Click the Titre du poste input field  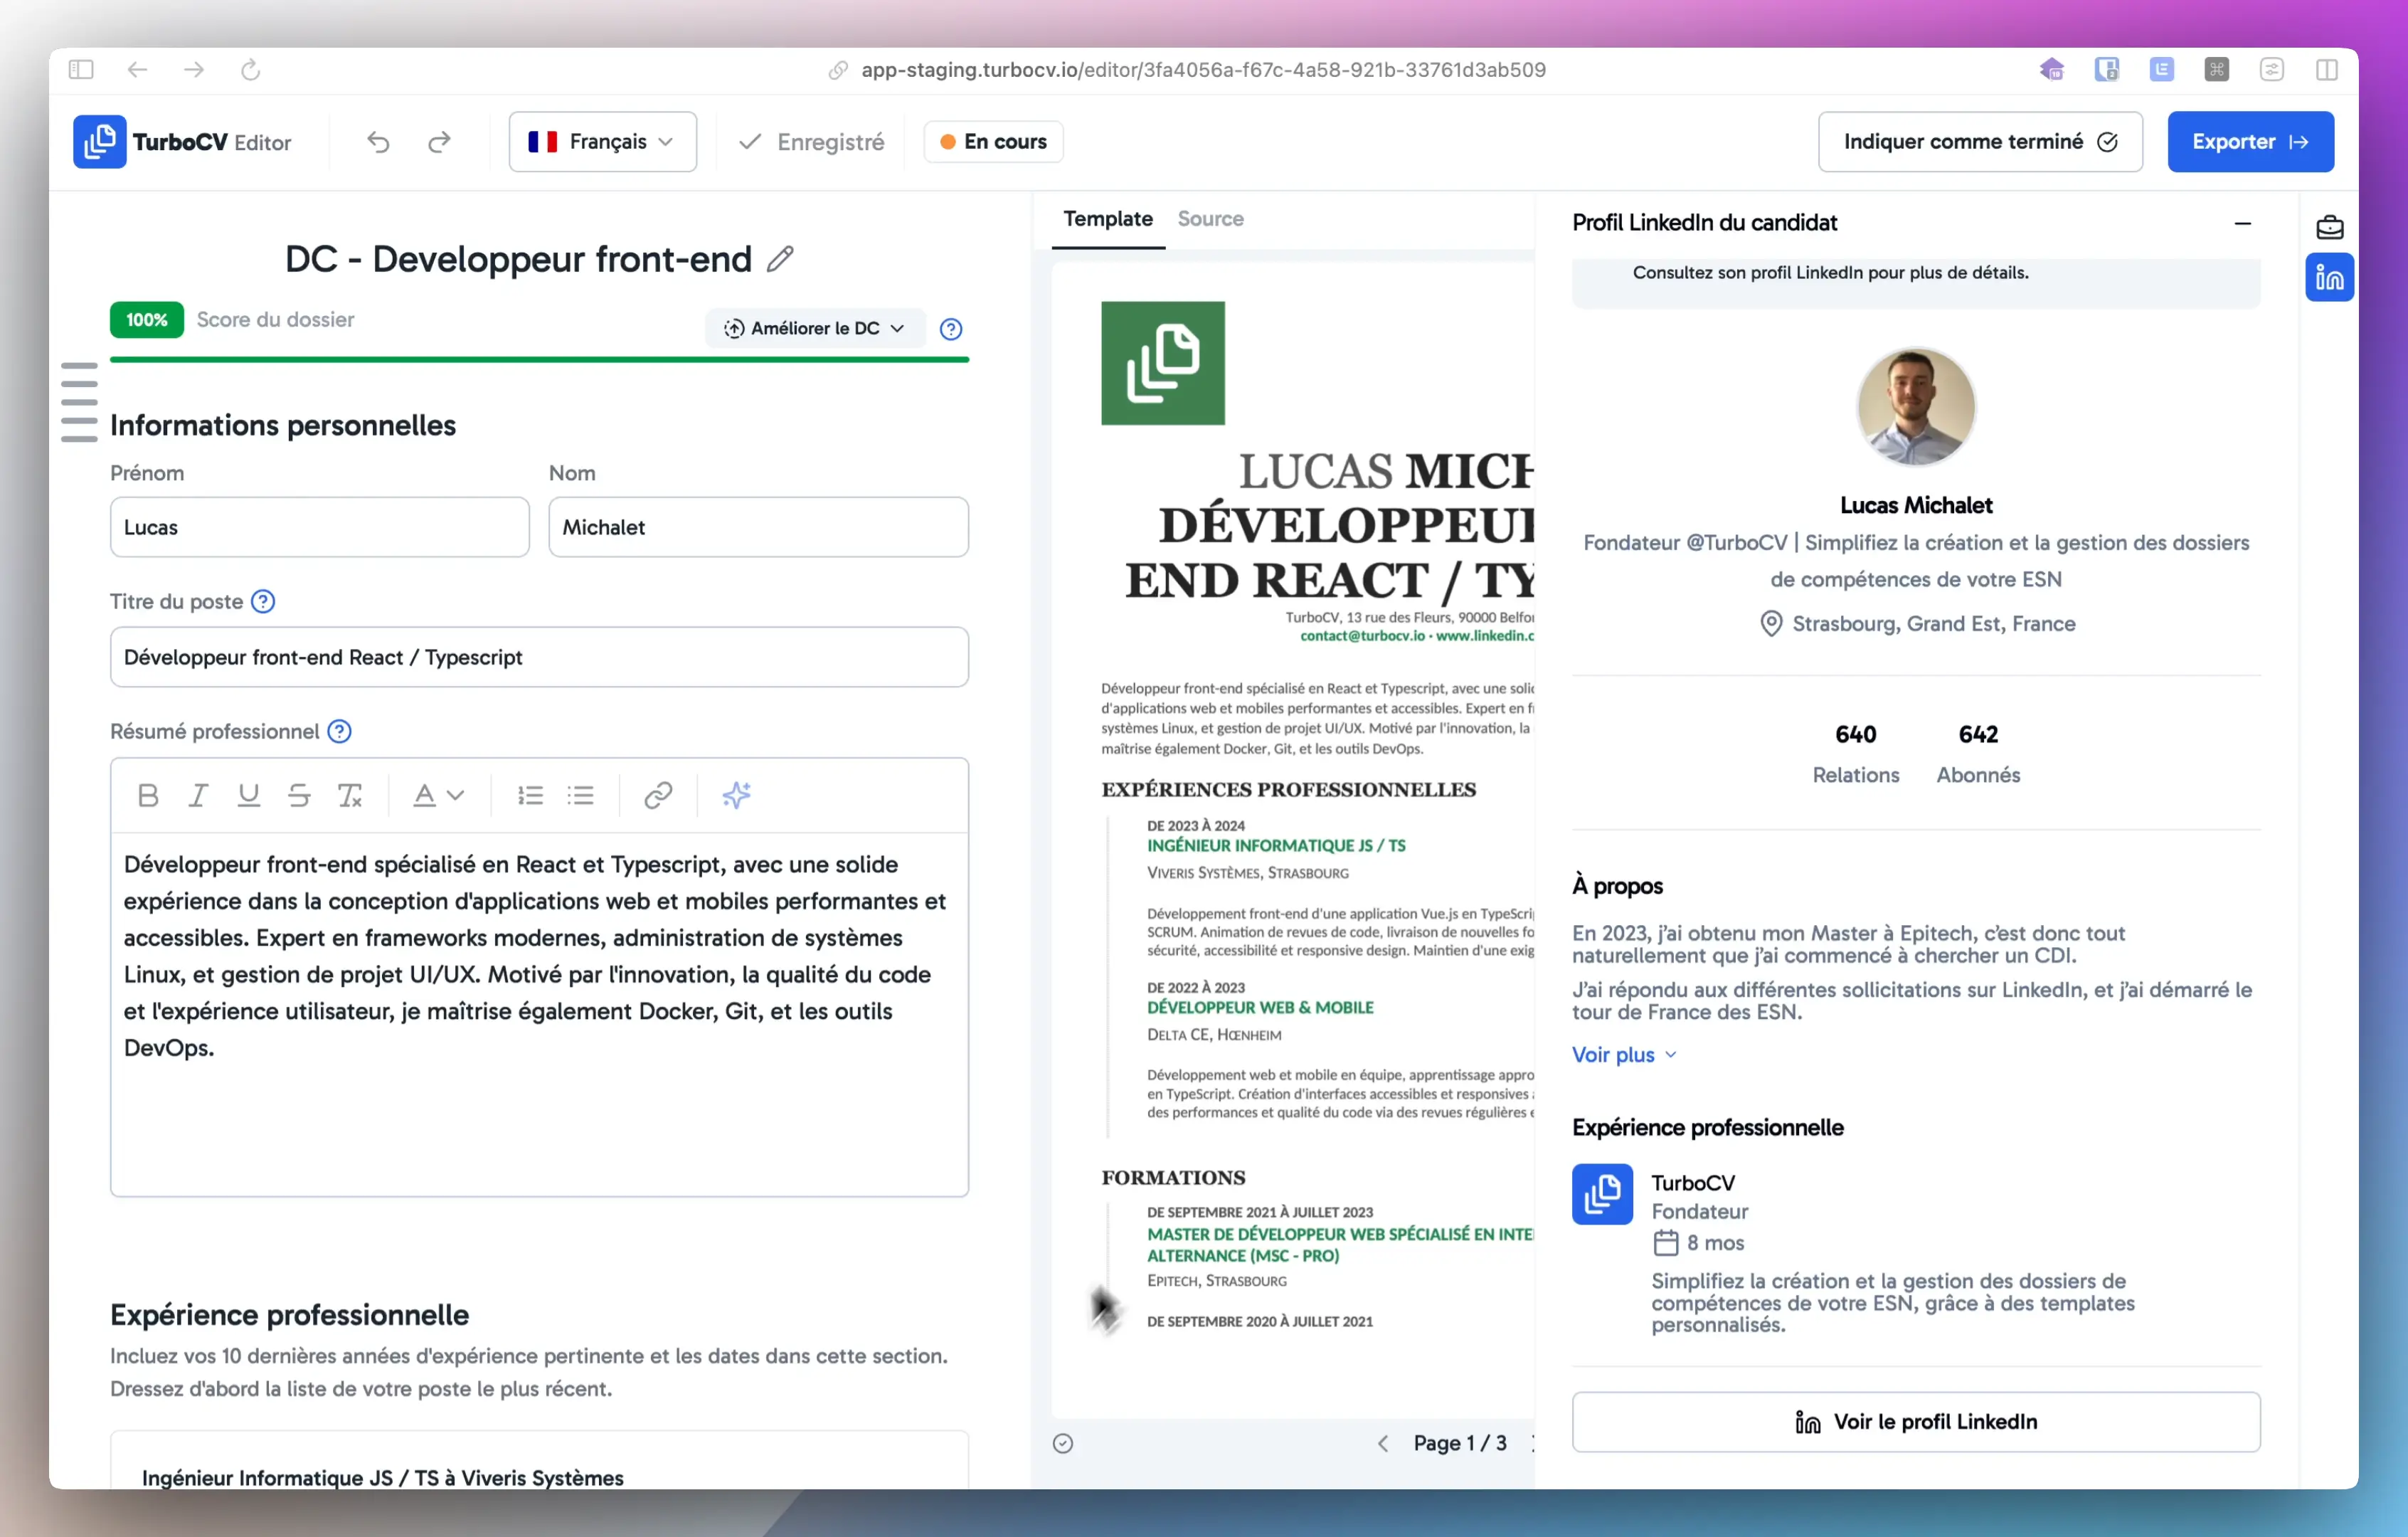point(539,657)
